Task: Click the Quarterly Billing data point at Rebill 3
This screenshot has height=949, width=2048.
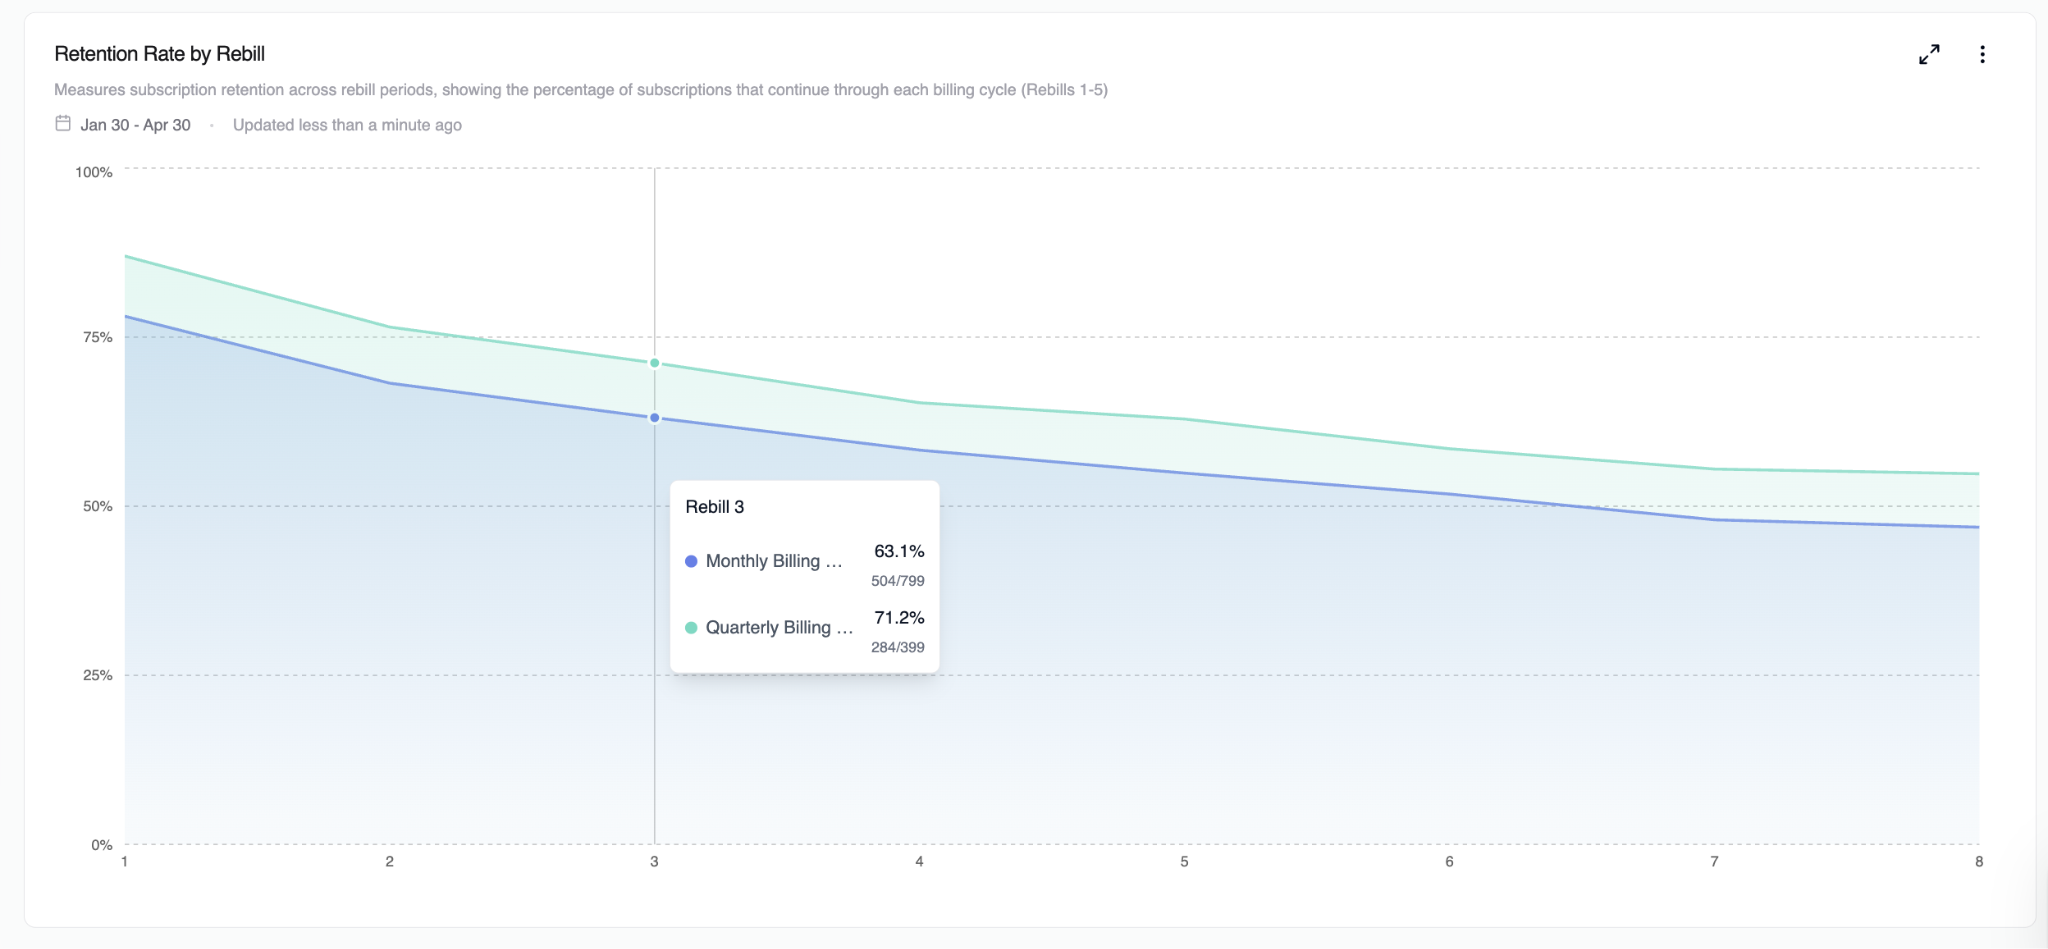Action: [654, 363]
